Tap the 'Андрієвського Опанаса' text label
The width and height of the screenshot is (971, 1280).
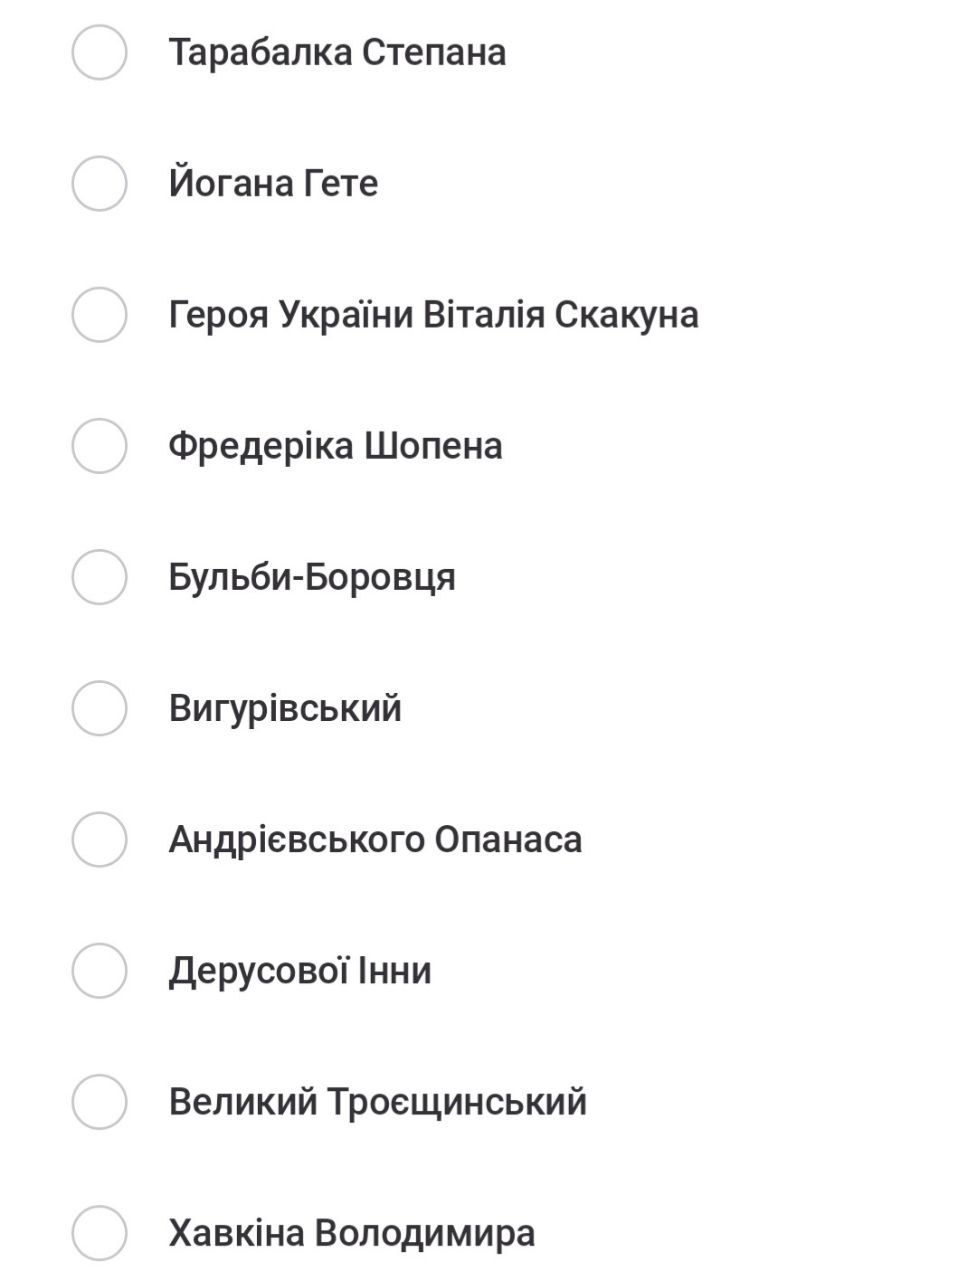point(375,839)
